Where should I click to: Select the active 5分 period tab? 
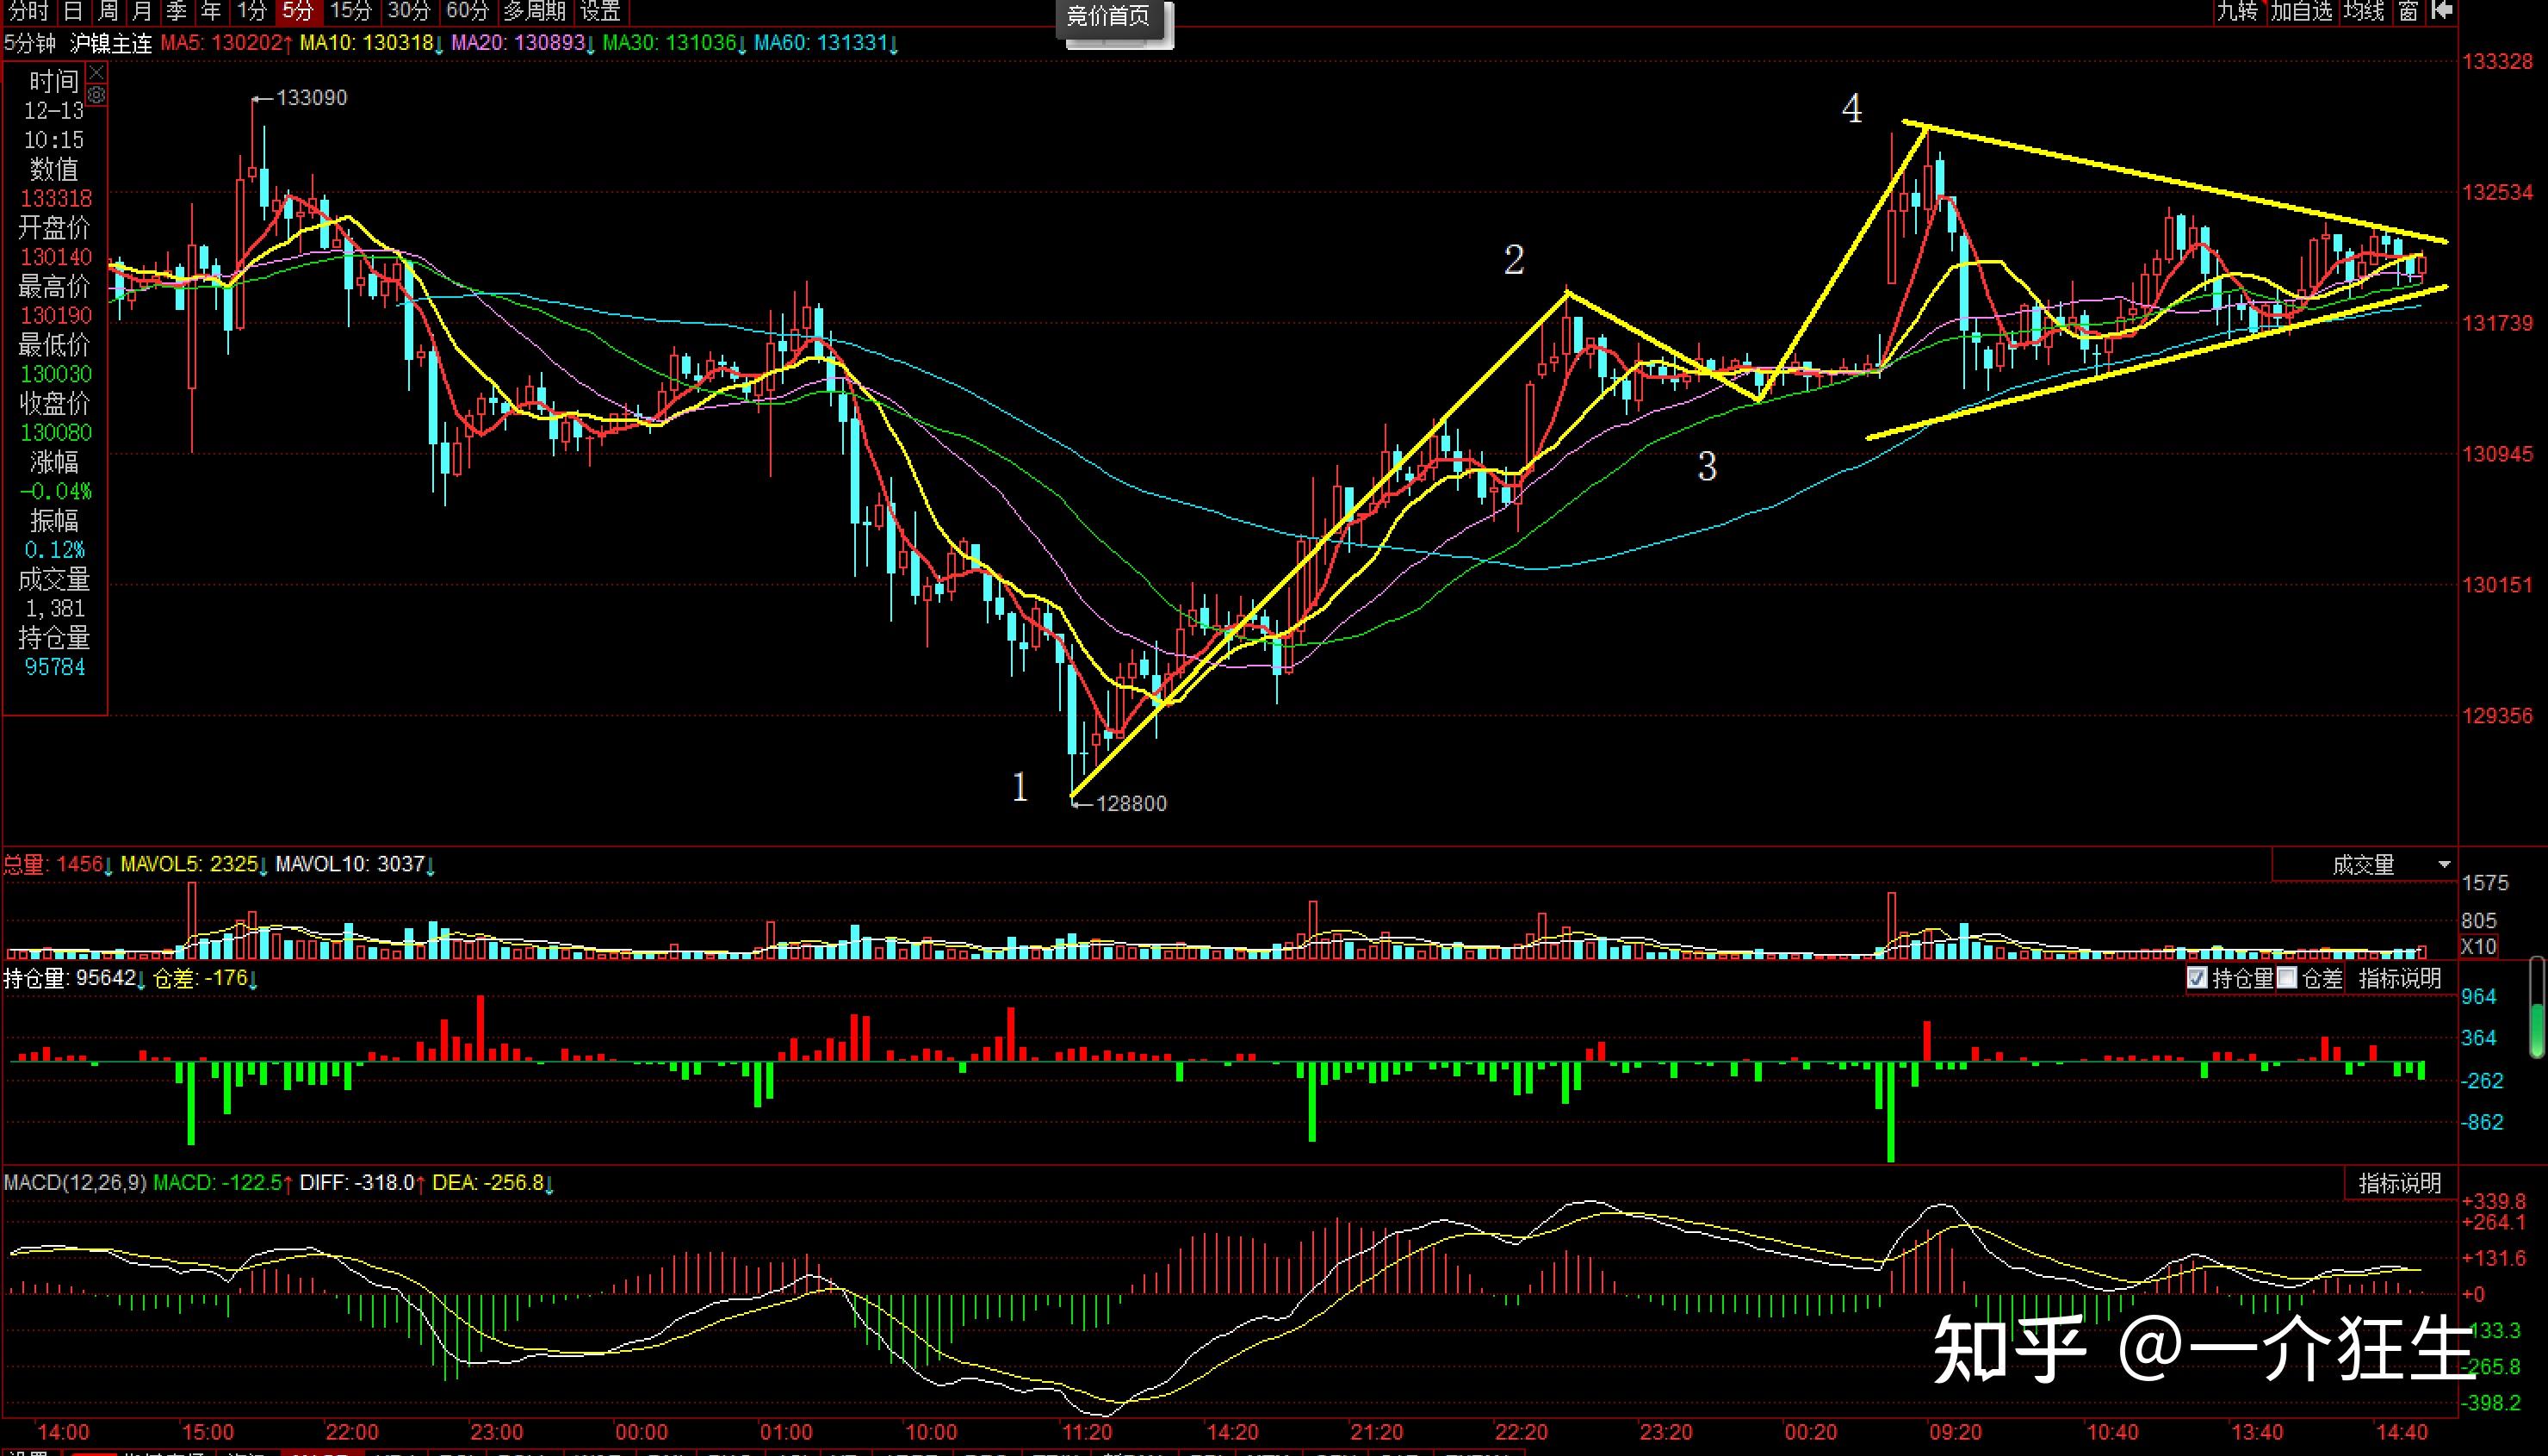point(298,11)
